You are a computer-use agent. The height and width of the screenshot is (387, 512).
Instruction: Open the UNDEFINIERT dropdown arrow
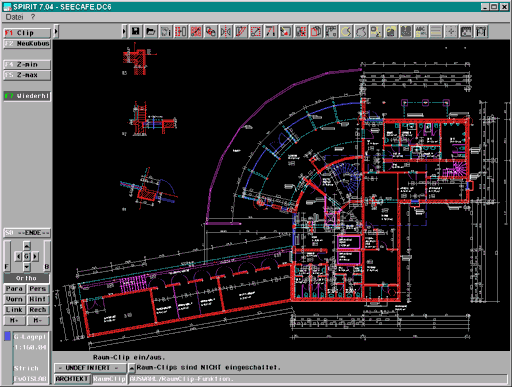point(132,368)
